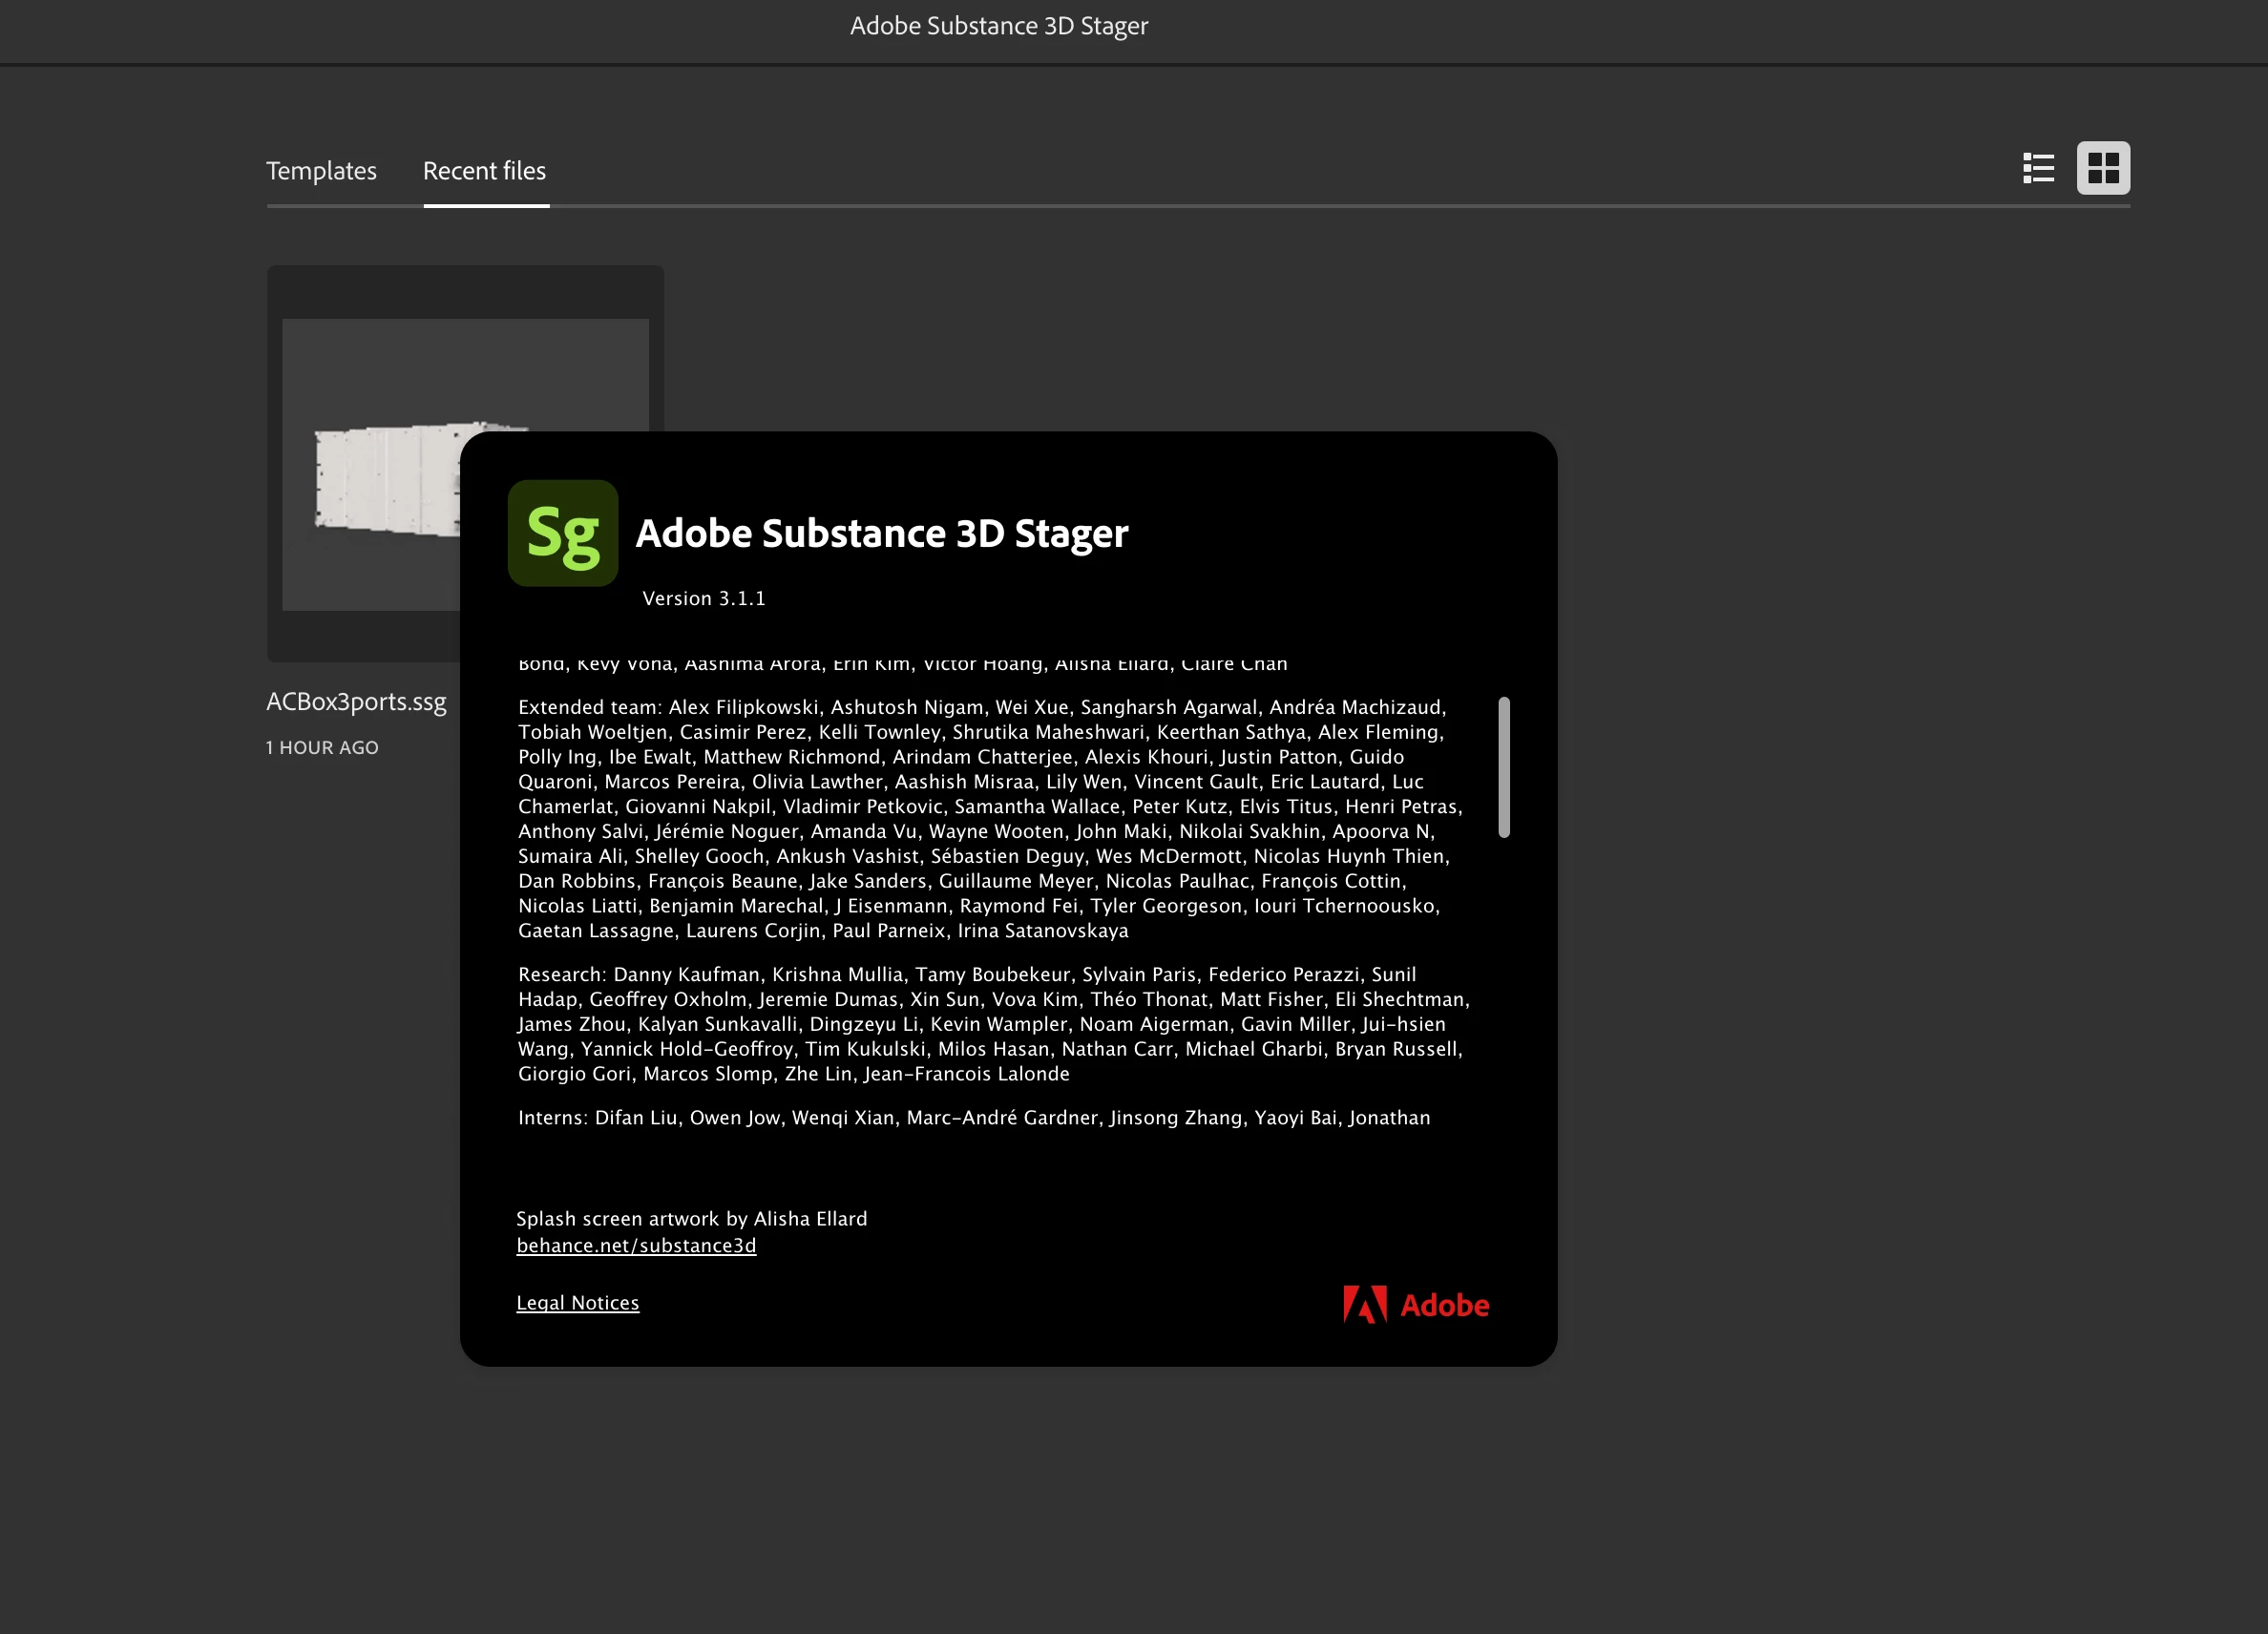The width and height of the screenshot is (2268, 1634).
Task: Switch to grid view layout icon
Action: 2103,168
